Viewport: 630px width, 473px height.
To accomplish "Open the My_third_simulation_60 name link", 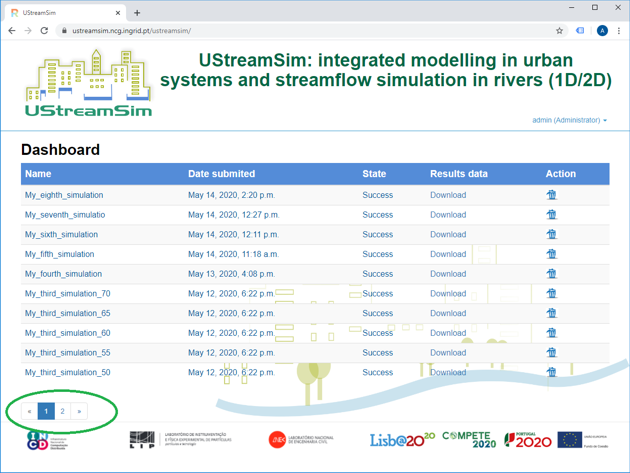I will (x=68, y=333).
